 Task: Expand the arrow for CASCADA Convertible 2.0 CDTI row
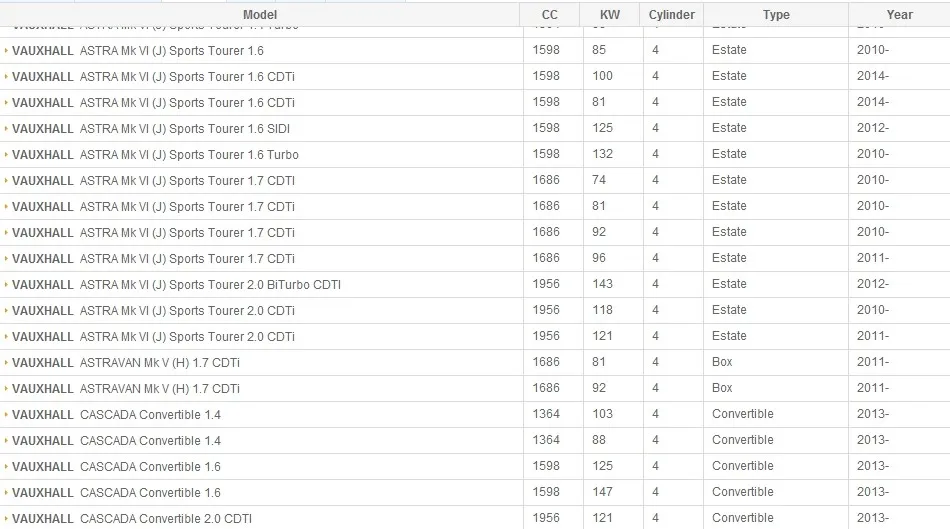[6, 518]
